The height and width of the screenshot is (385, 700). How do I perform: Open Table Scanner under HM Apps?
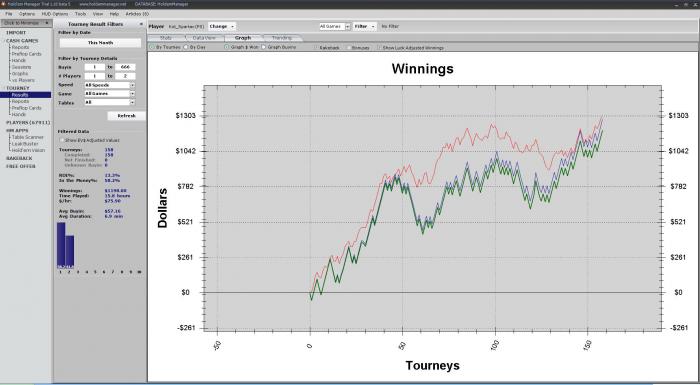click(27, 137)
